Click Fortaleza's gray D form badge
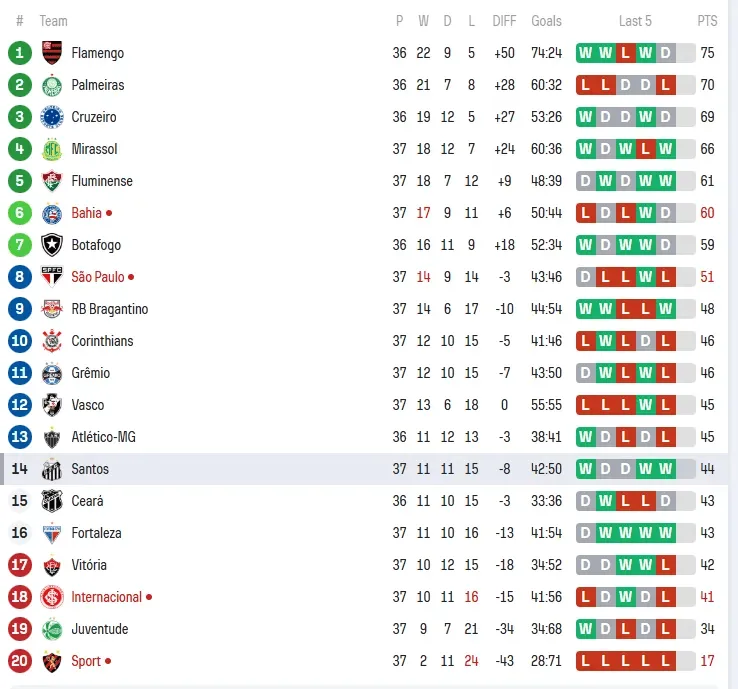The image size is (738, 689). pyautogui.click(x=585, y=533)
